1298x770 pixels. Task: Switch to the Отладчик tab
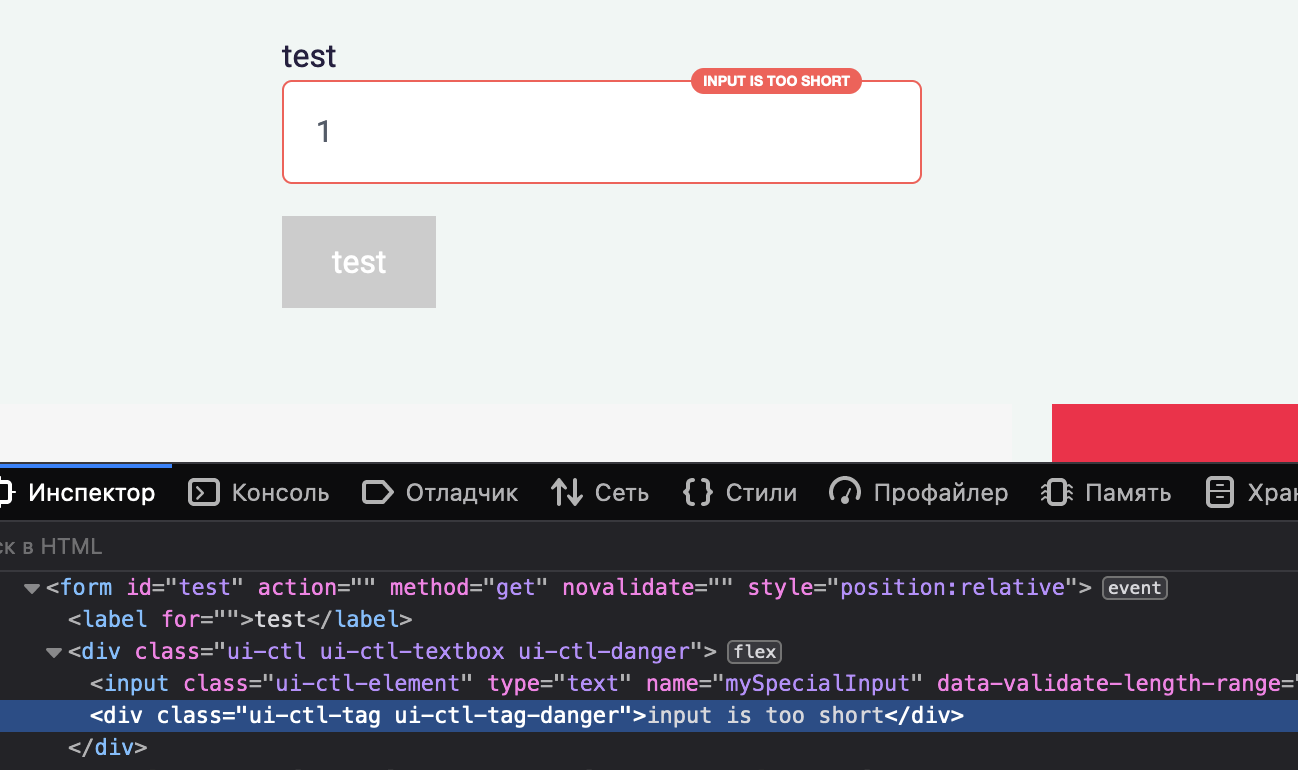tap(440, 492)
